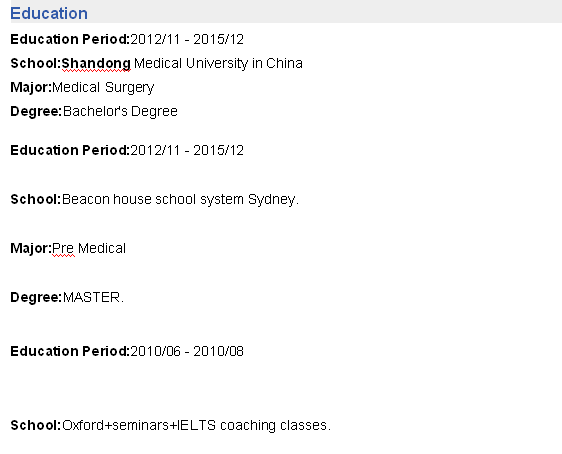Click the School label before Beacon house
Image resolution: width=562 pixels, height=454 pixels.
click(x=36, y=199)
